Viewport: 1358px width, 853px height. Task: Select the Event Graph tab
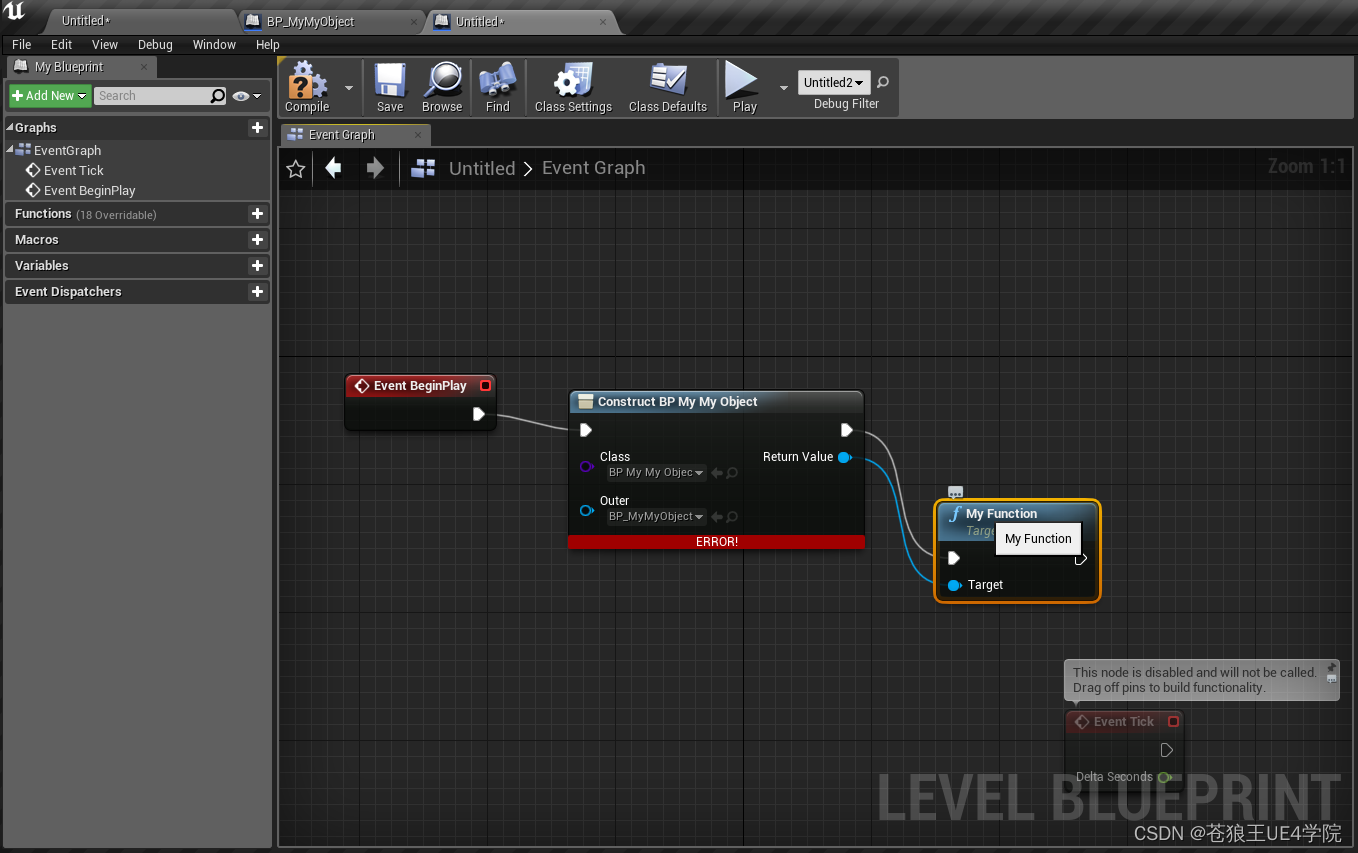[x=355, y=135]
